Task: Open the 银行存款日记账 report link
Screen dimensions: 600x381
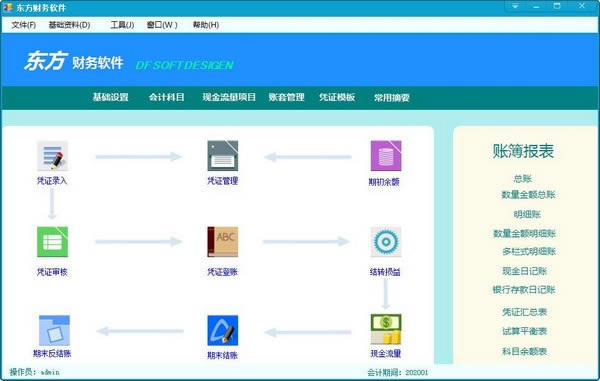Action: [x=524, y=290]
